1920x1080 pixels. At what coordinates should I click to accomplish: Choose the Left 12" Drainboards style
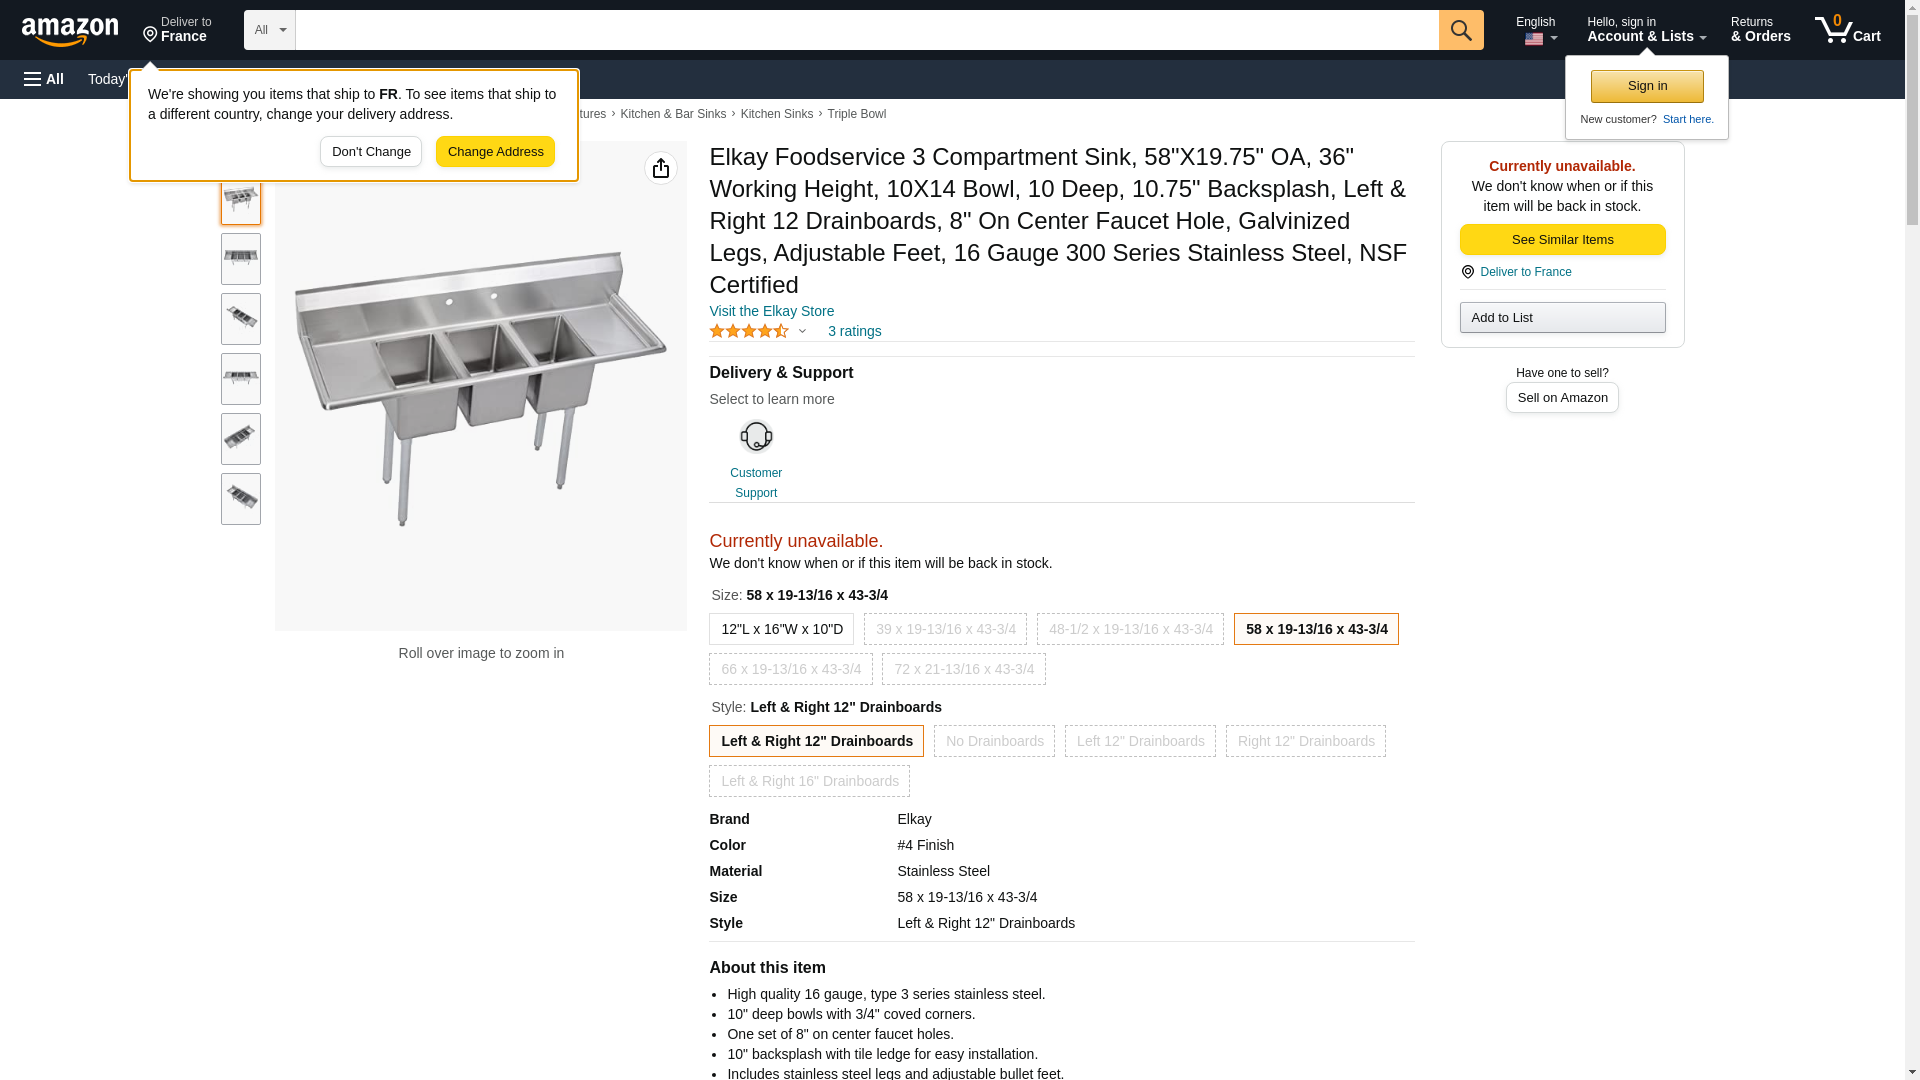[x=1140, y=741]
